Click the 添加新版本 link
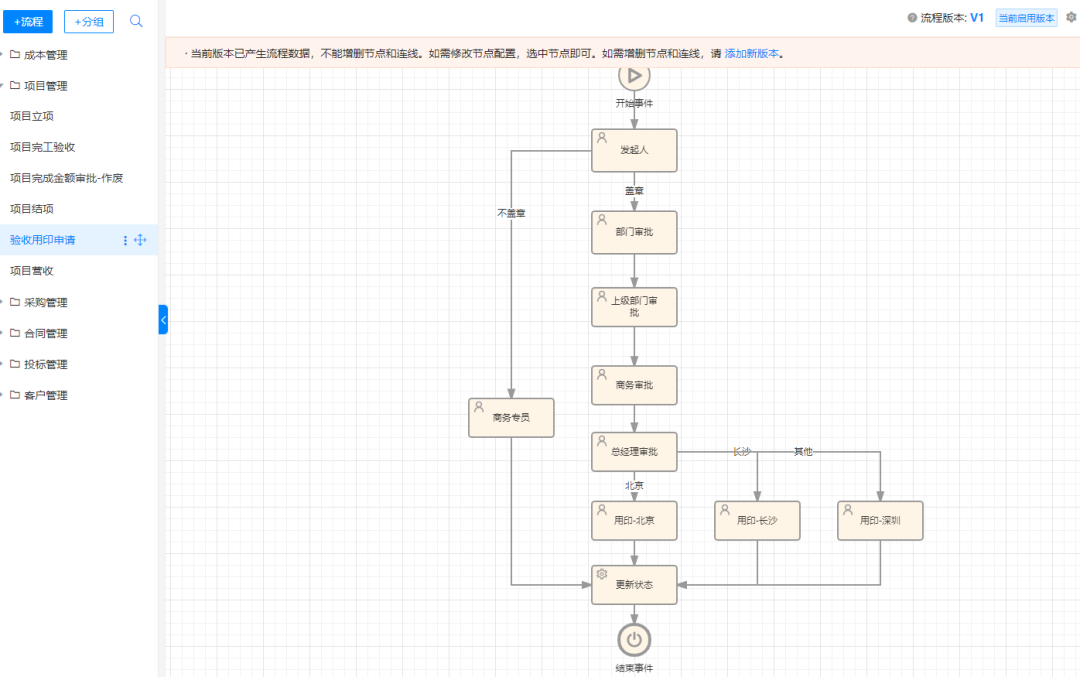 tap(751, 54)
